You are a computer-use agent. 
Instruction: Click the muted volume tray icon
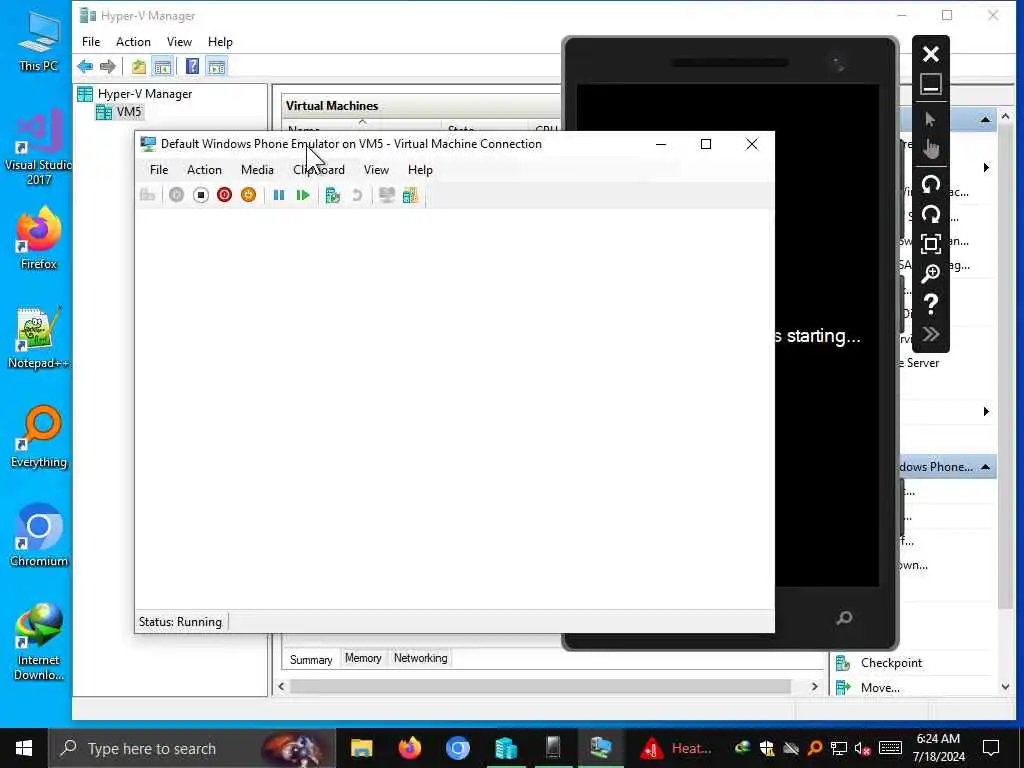[862, 748]
